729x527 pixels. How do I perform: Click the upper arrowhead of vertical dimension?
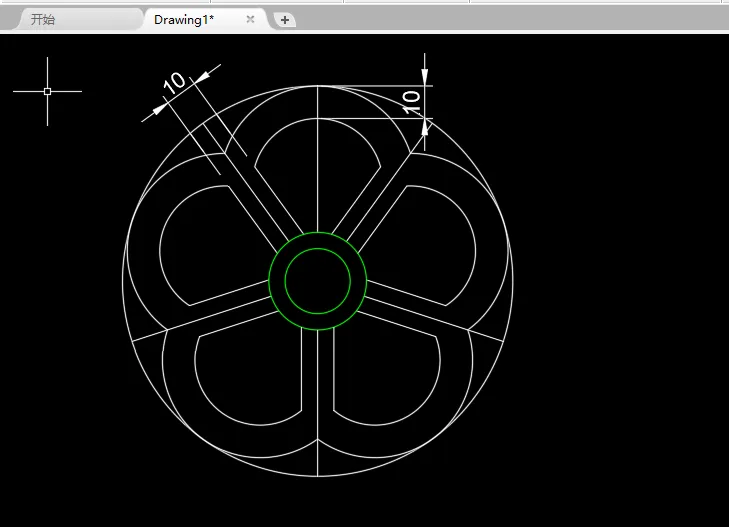click(424, 78)
